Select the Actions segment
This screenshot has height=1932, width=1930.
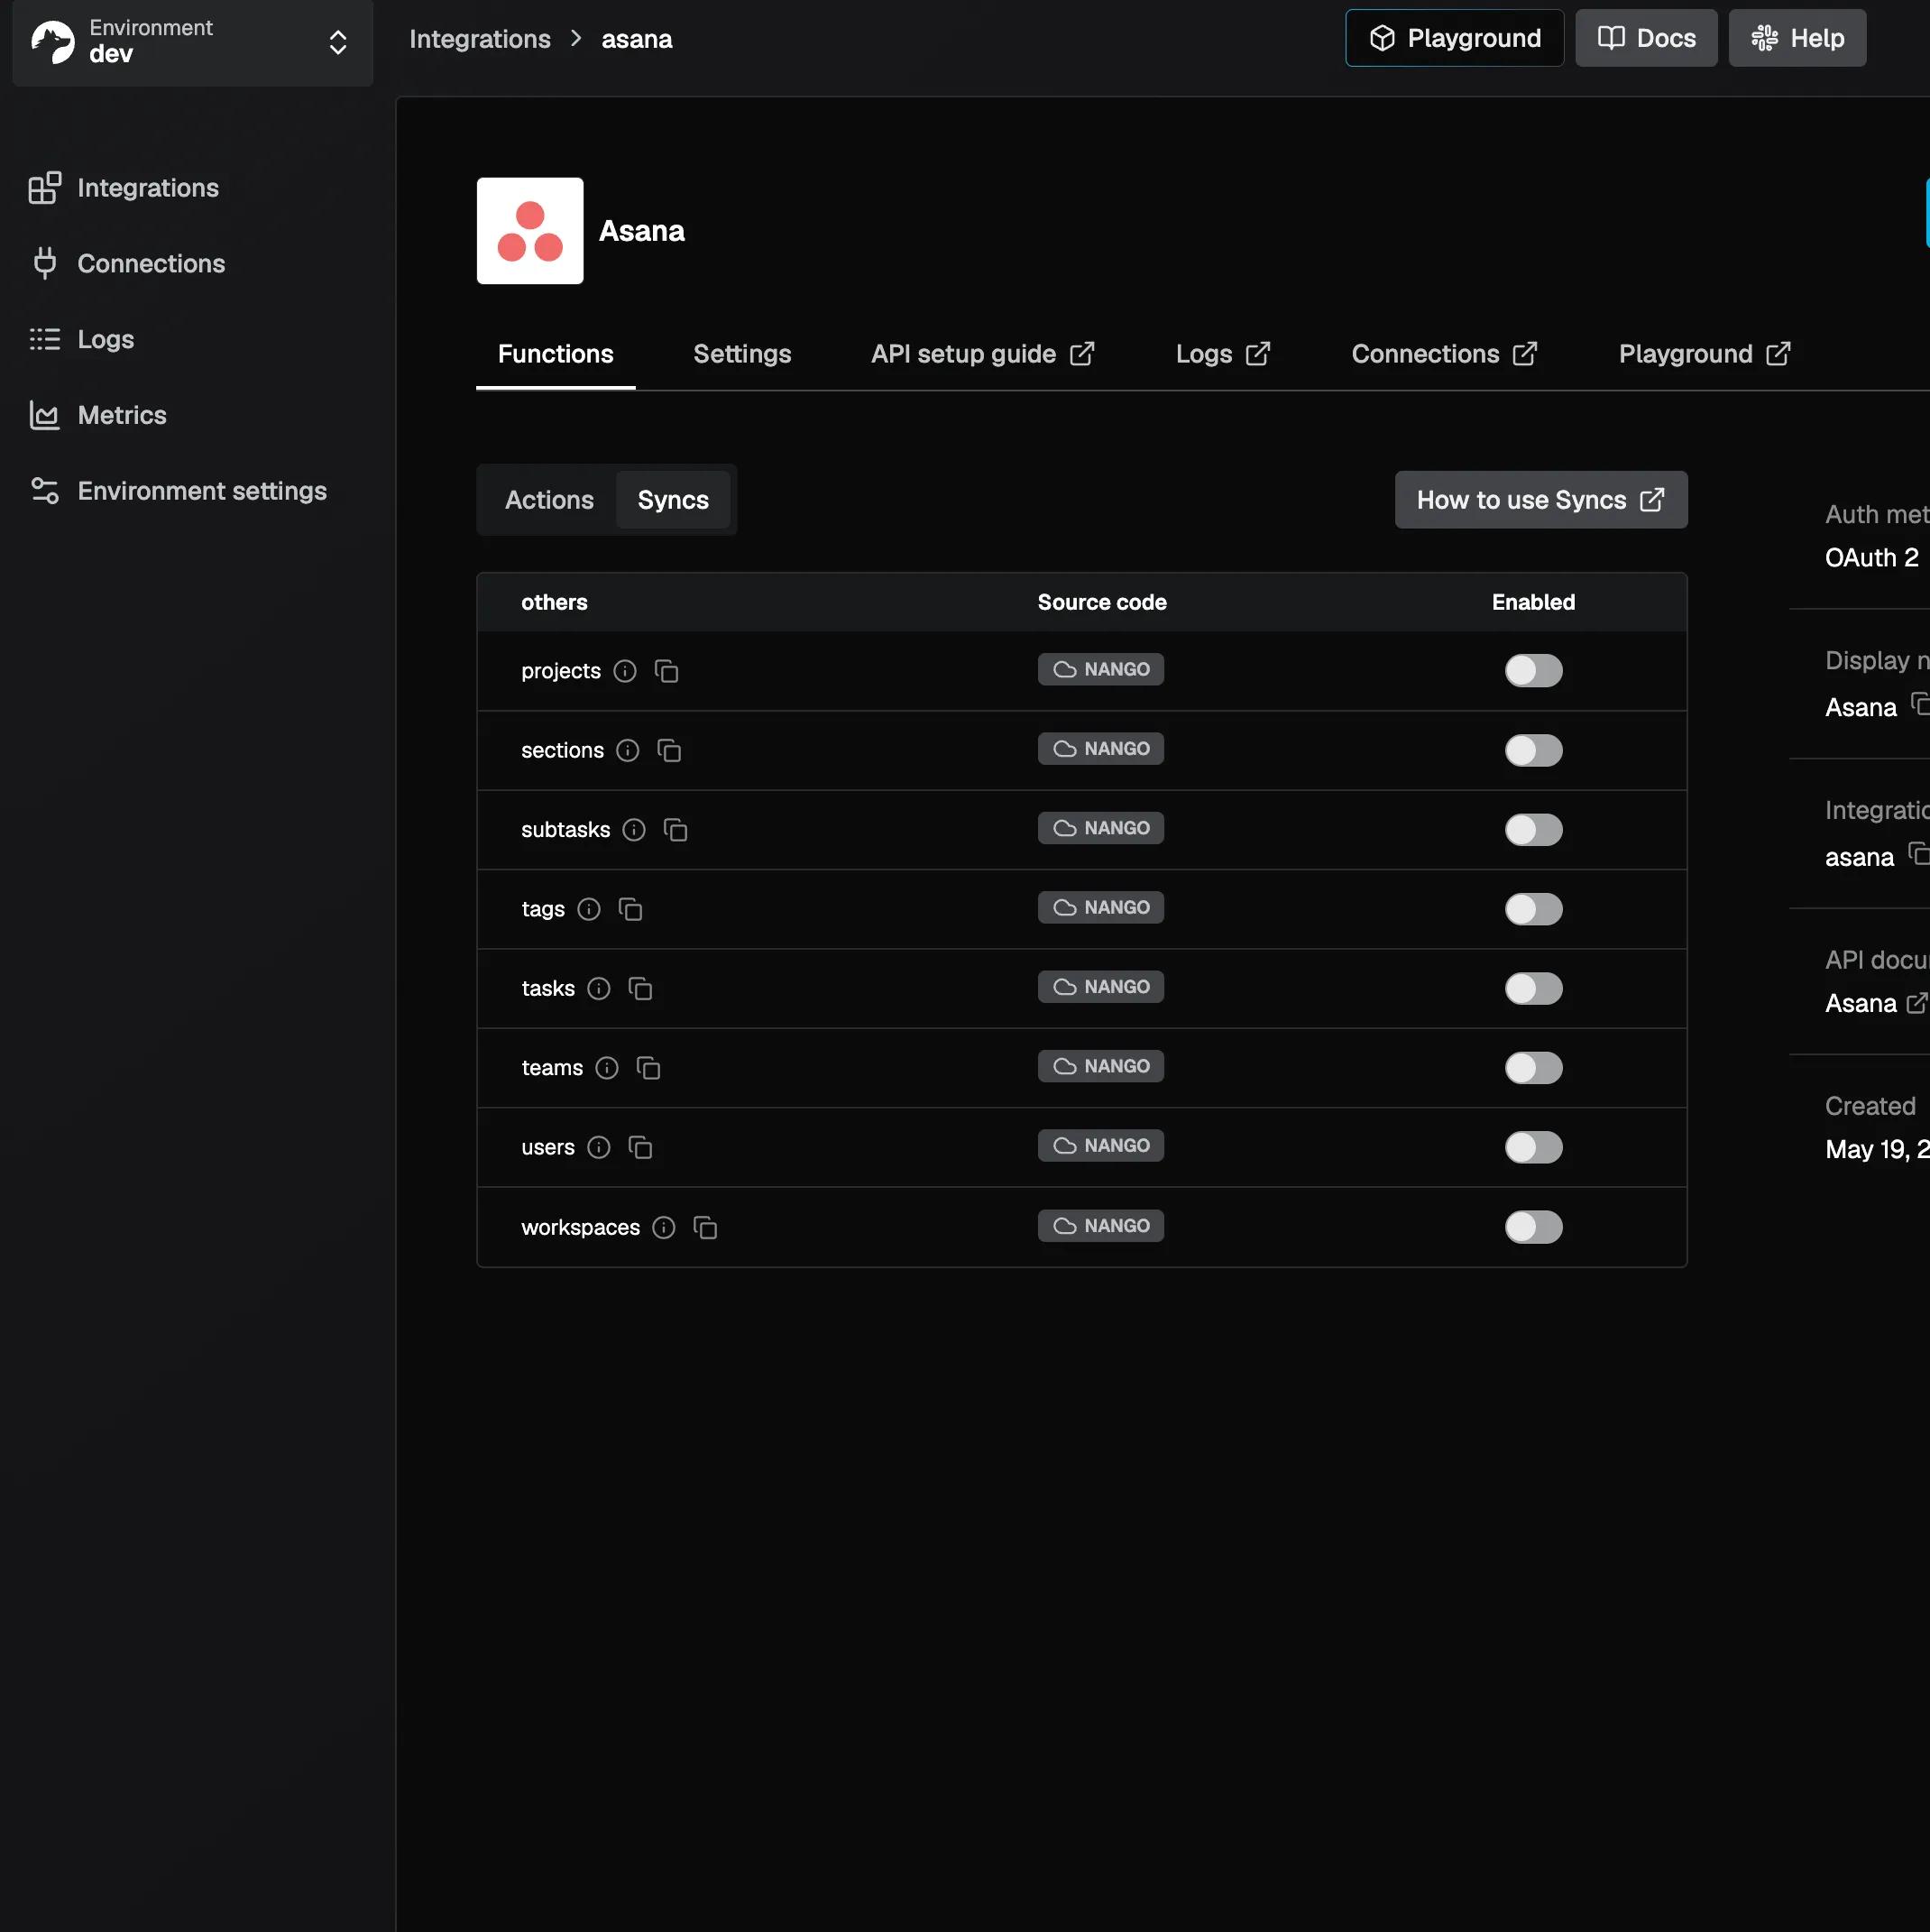(x=549, y=500)
